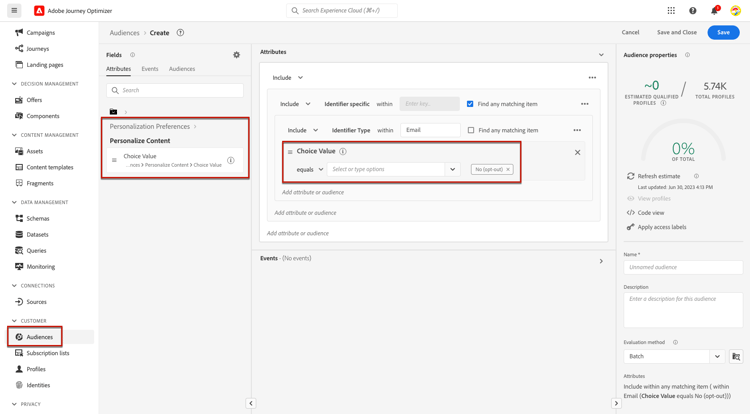Click the Save button

[x=723, y=32]
